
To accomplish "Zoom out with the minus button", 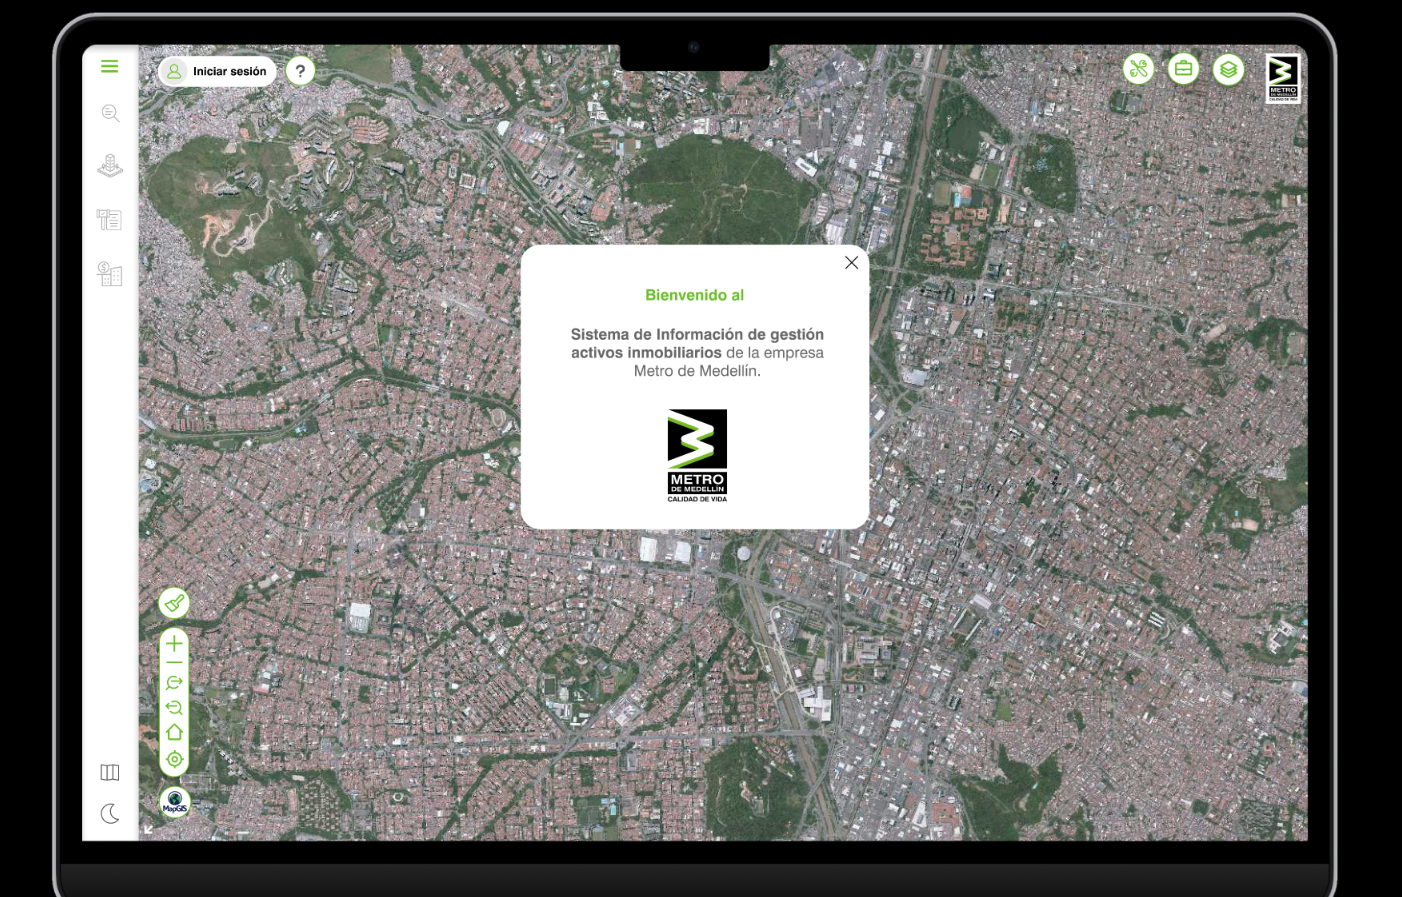I will tap(174, 663).
